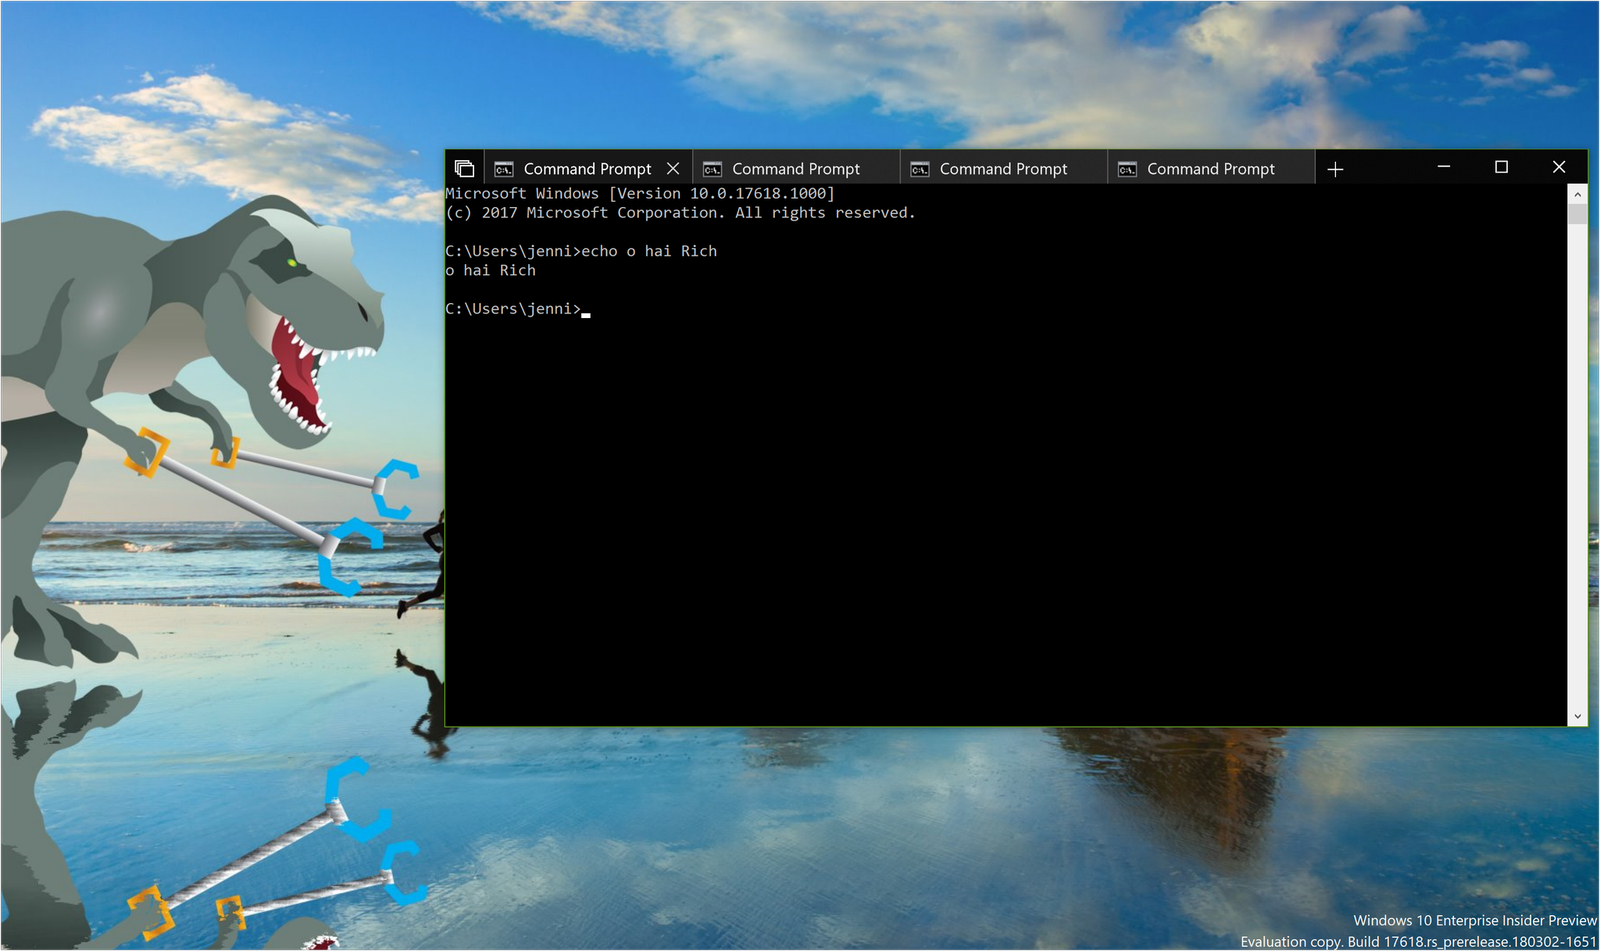Switch to the second Command Prompt tab

pyautogui.click(x=796, y=169)
